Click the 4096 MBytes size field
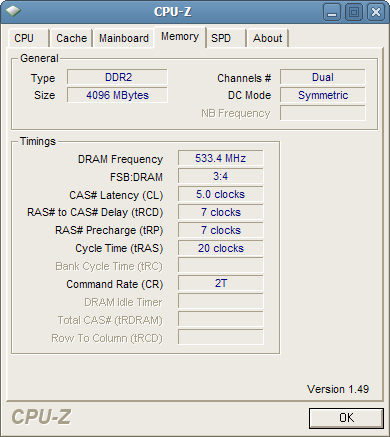Viewport: 390px width, 437px height. (x=117, y=95)
